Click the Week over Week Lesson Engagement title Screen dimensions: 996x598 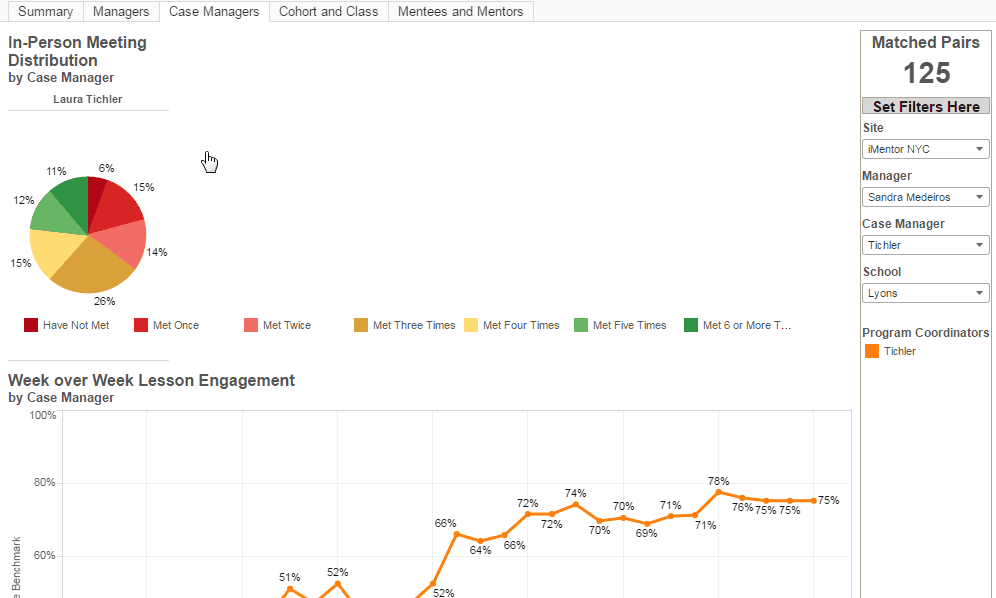pos(151,380)
